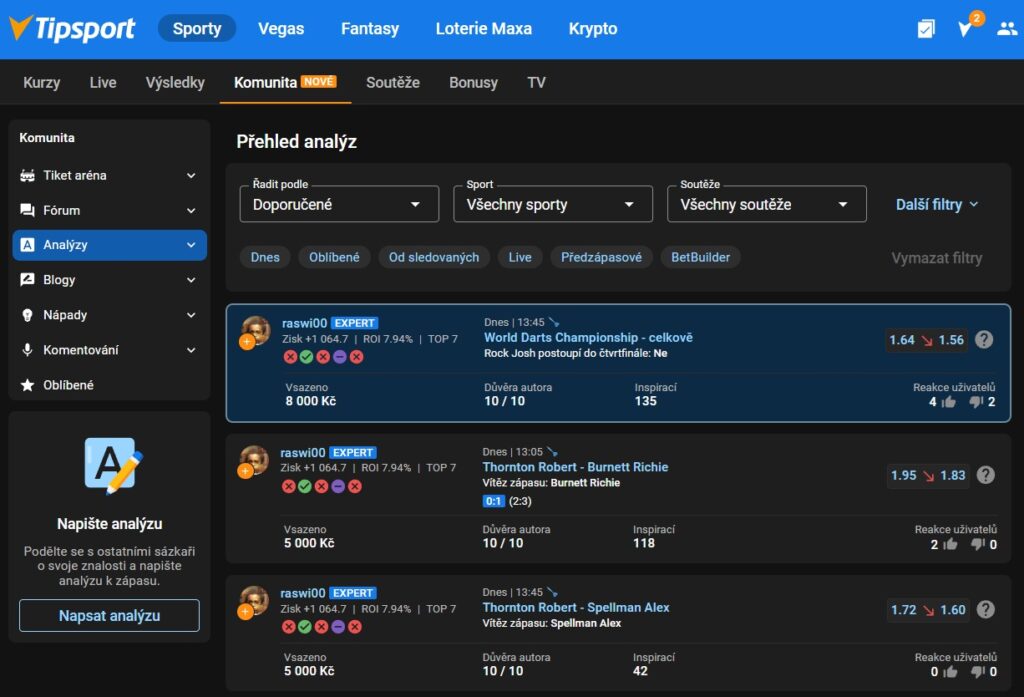This screenshot has height=697, width=1024.
Task: Open the Řadit podle Doporučené dropdown
Action: 339,204
